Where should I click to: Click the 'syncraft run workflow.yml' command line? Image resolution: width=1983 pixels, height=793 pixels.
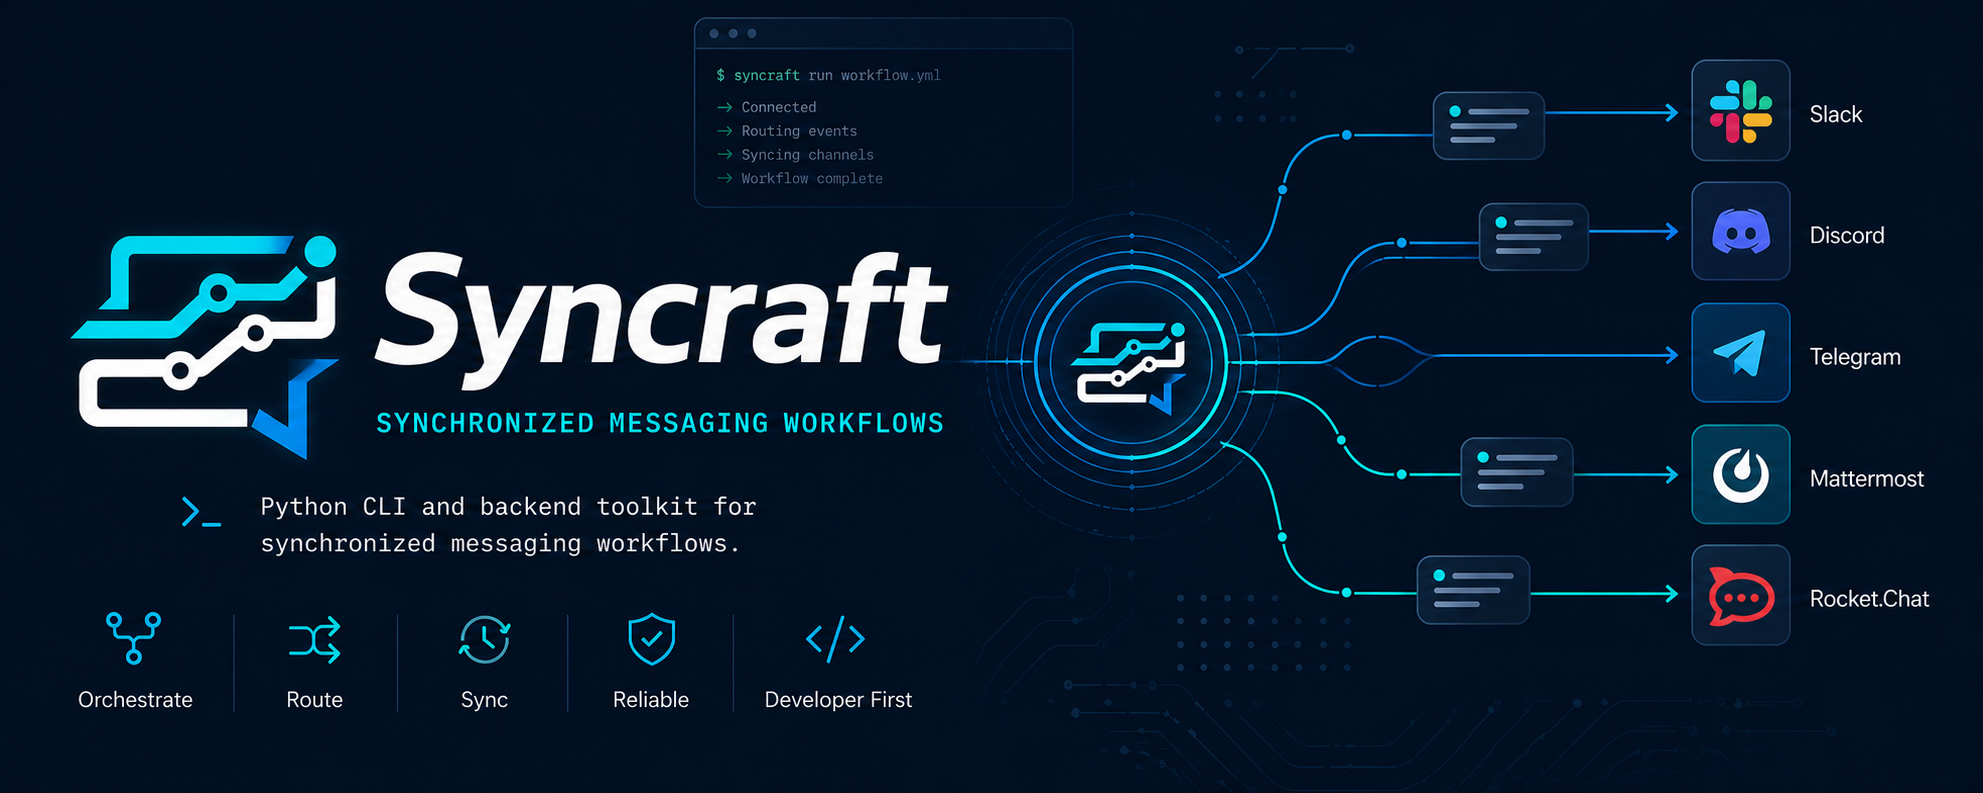pos(828,75)
